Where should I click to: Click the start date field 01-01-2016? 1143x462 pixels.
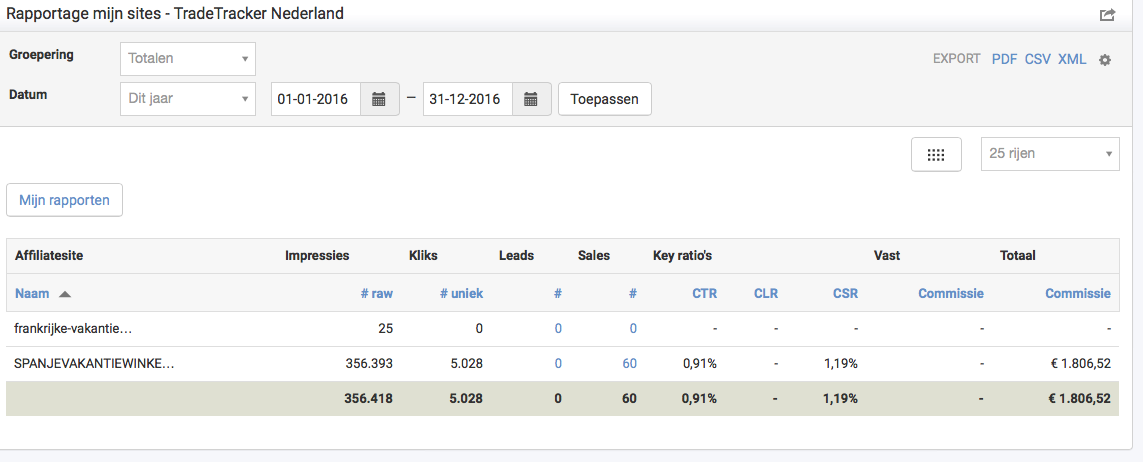(316, 99)
